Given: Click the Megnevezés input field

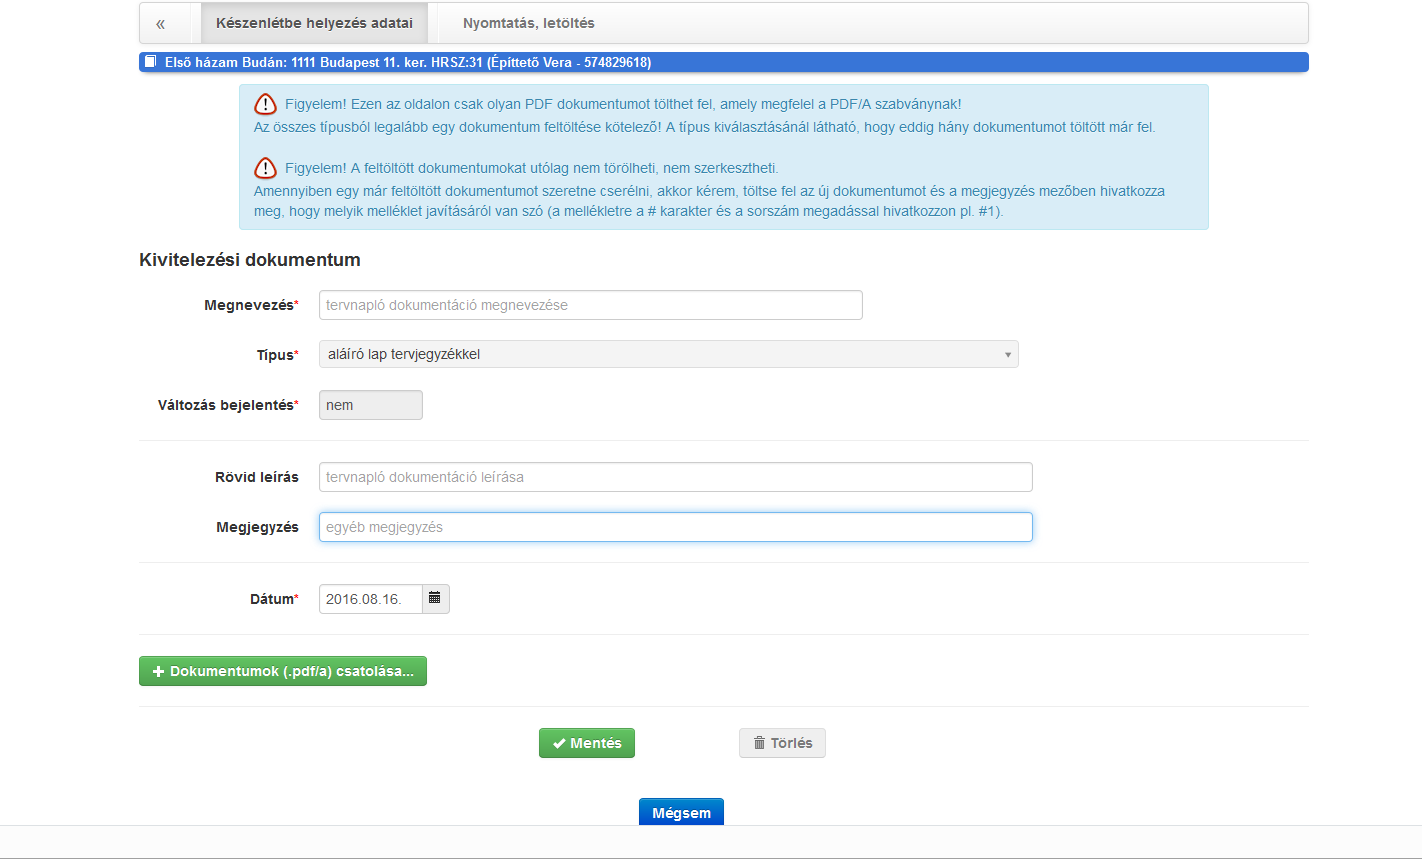Looking at the screenshot, I should (x=590, y=305).
